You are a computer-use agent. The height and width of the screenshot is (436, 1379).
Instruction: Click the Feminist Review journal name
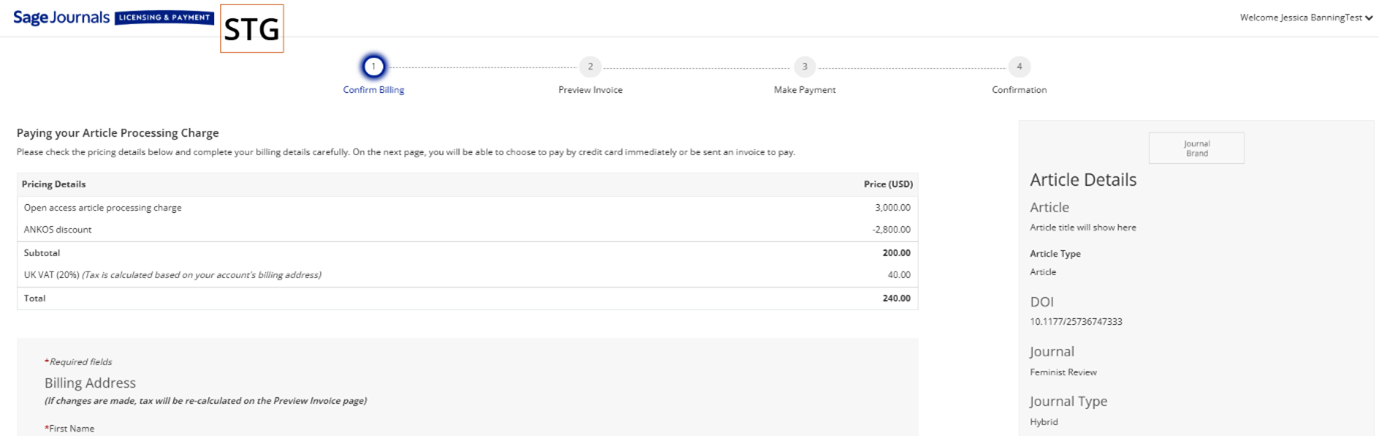pyautogui.click(x=1063, y=372)
